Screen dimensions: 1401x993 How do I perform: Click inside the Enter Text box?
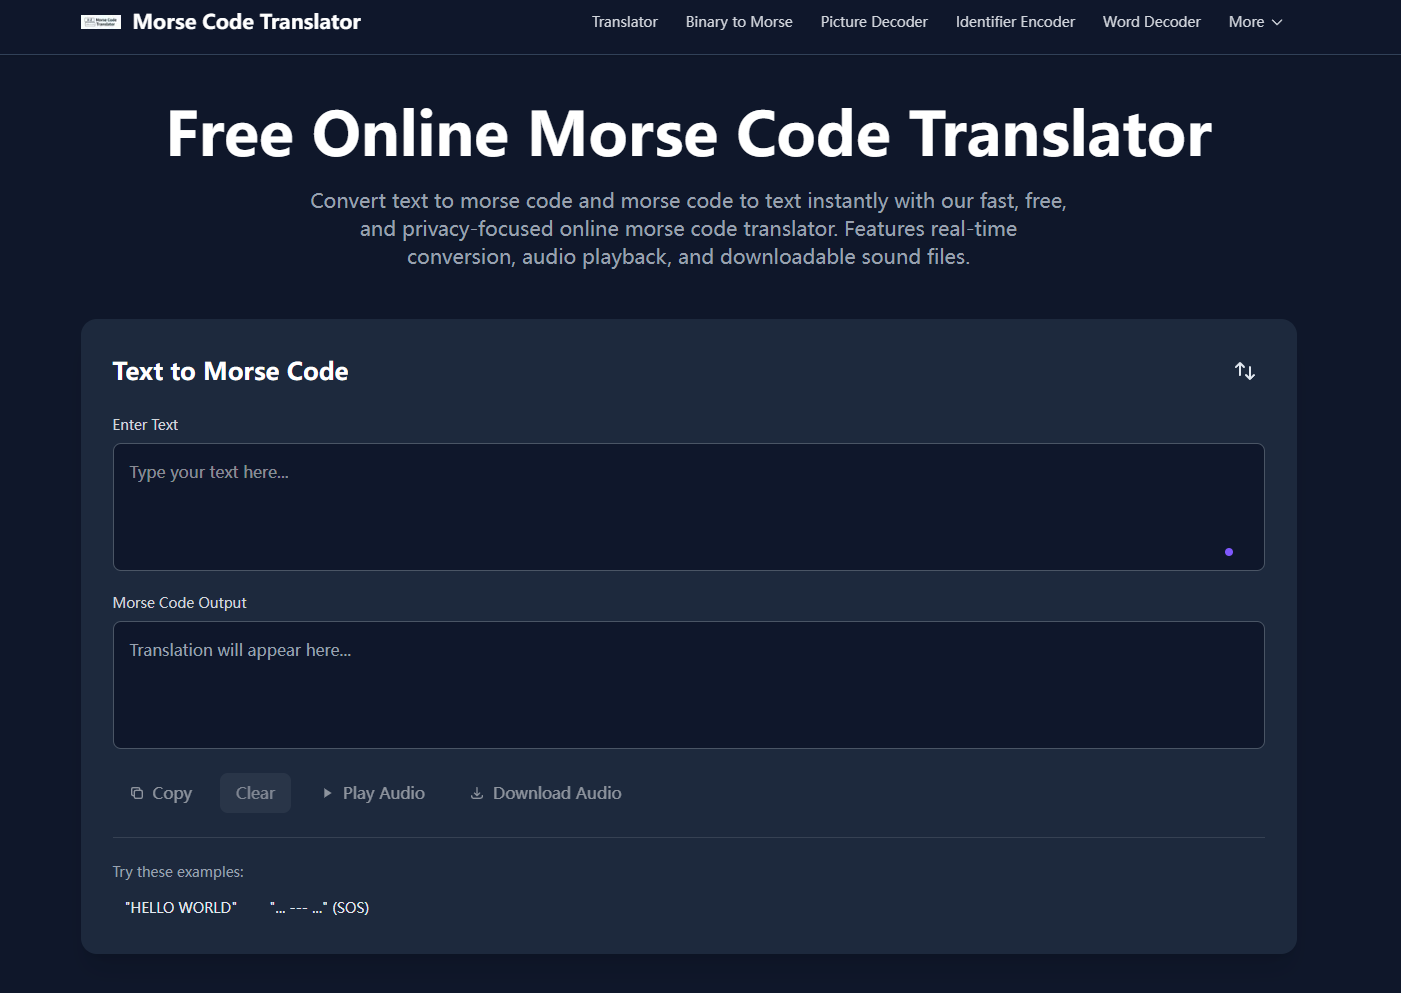tap(688, 505)
